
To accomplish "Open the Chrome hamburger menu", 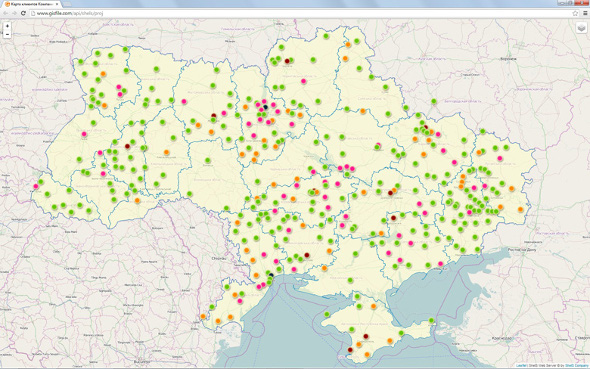I will coord(585,13).
